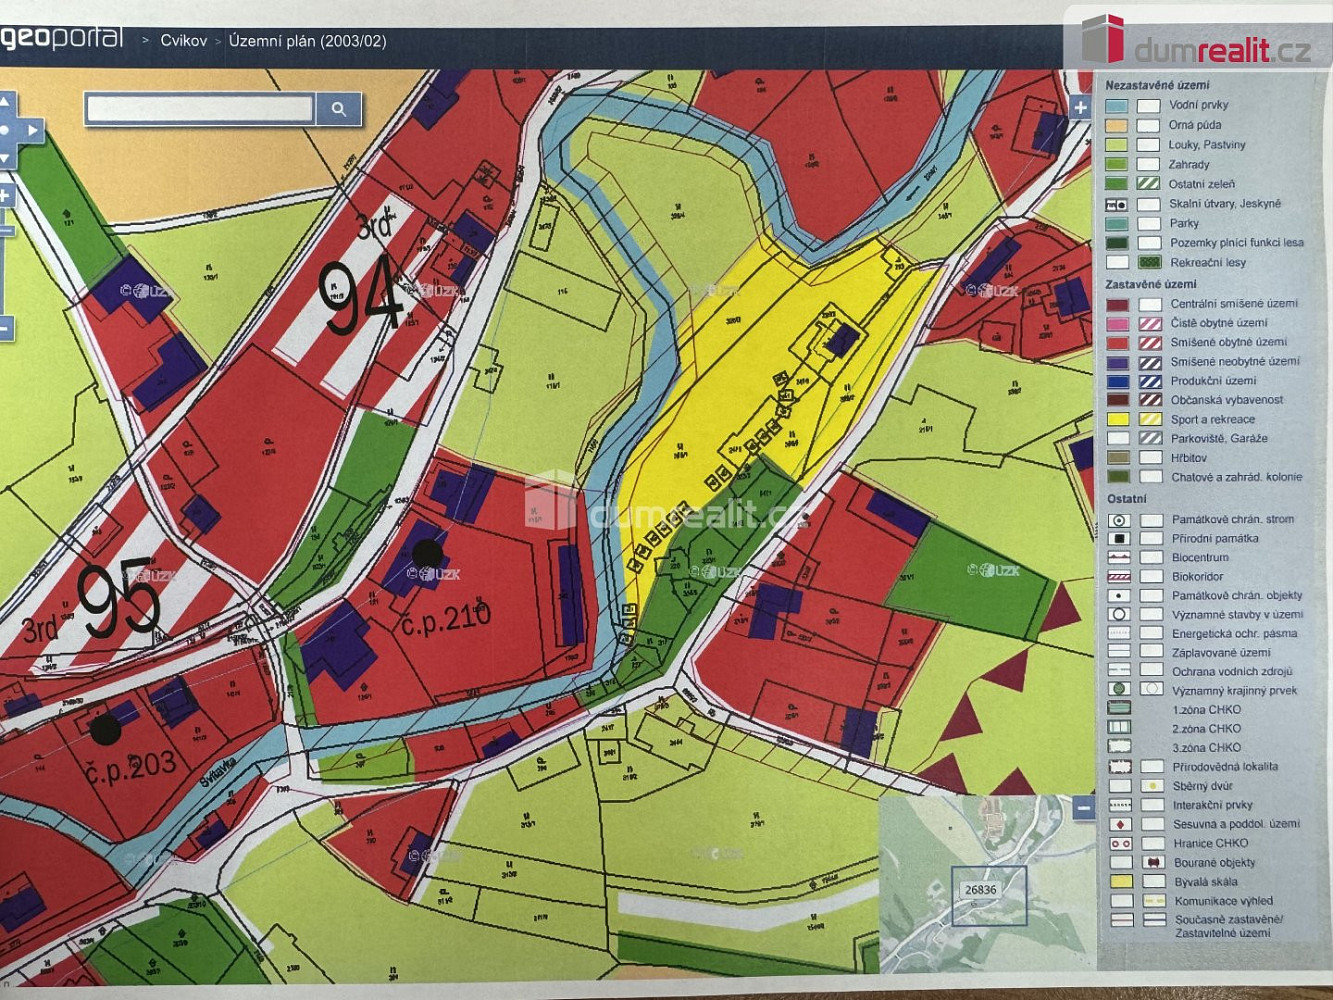Click the Zahrady legend label

point(1189,165)
